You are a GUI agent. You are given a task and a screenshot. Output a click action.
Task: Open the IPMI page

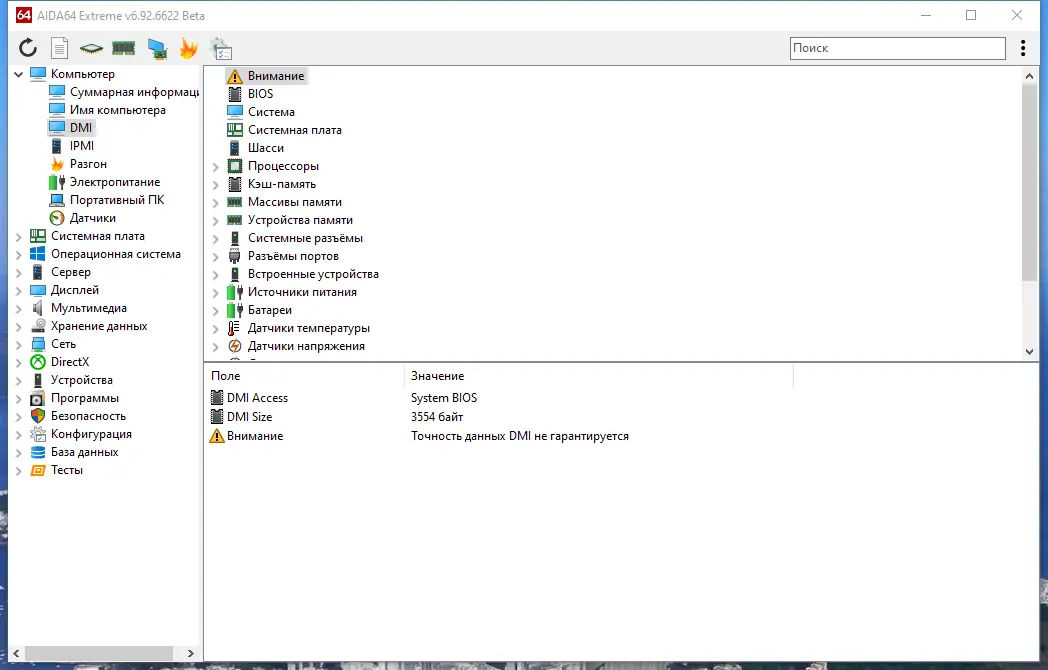[82, 146]
